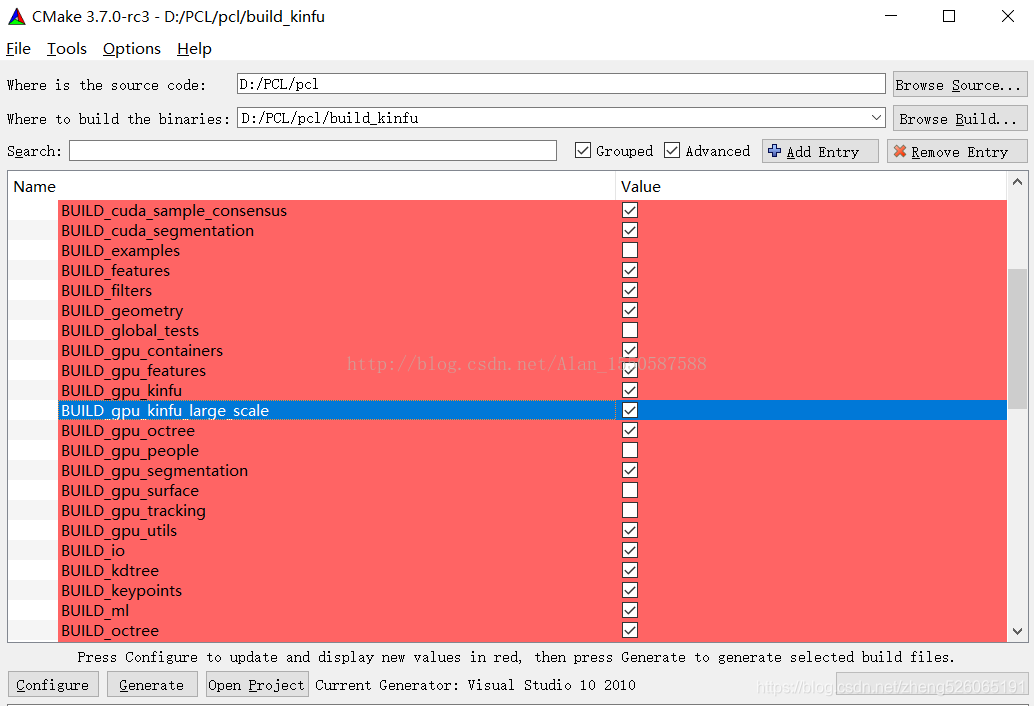The width and height of the screenshot is (1034, 706).
Task: Enable BUILD_gpu_people checkbox
Action: (x=630, y=450)
